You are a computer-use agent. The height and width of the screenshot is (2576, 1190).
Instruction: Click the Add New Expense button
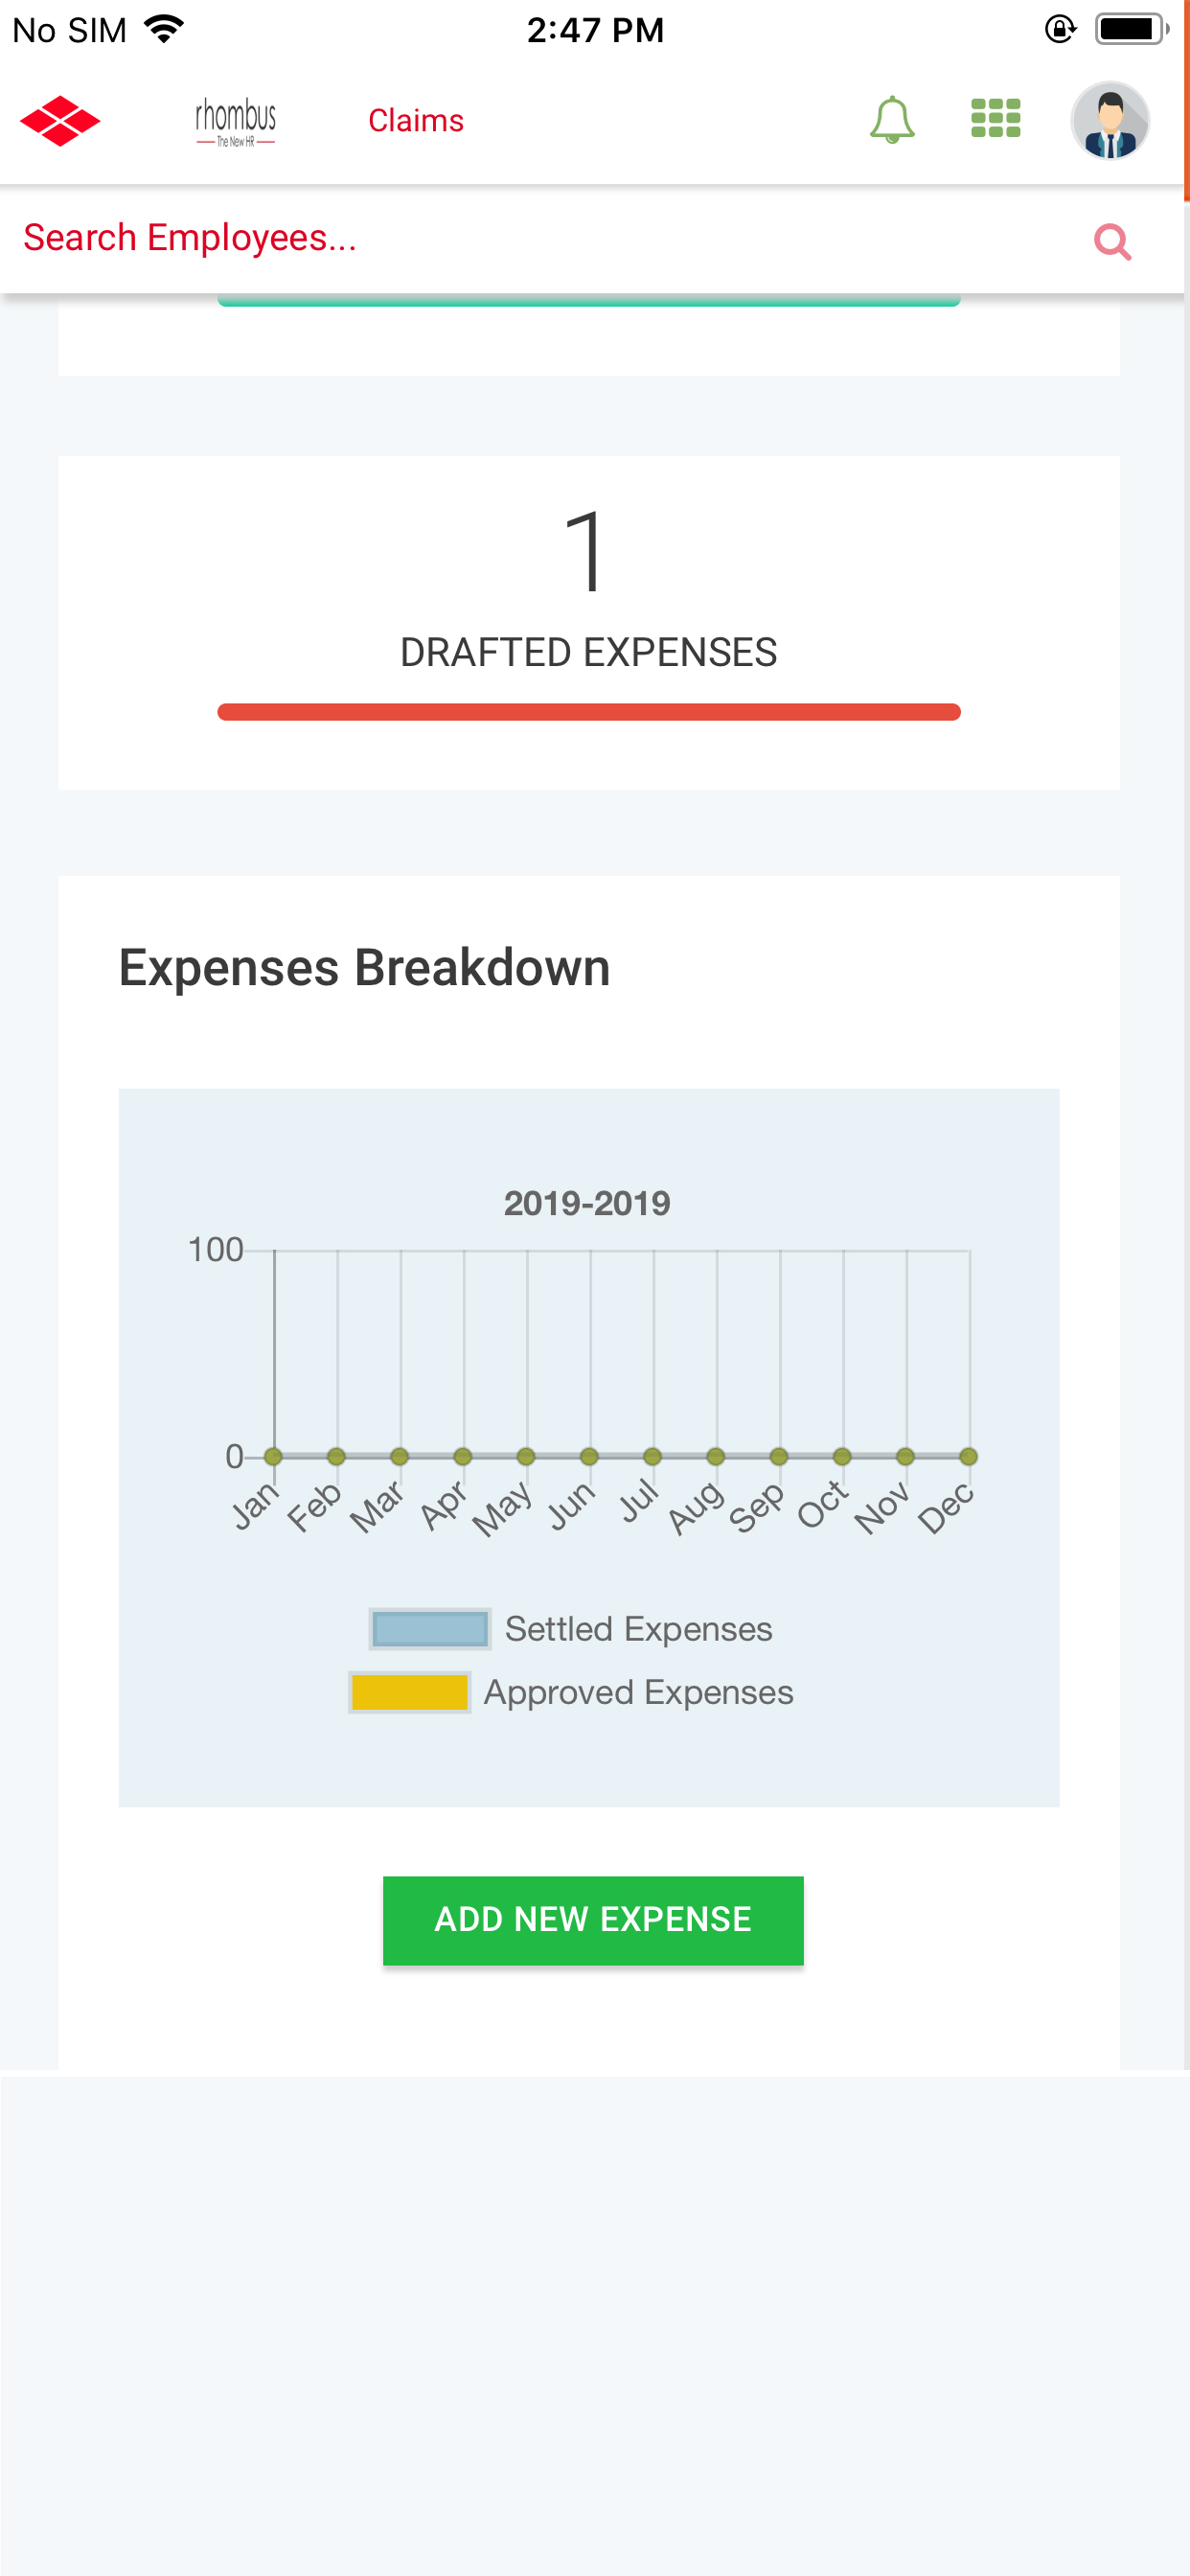click(593, 1920)
